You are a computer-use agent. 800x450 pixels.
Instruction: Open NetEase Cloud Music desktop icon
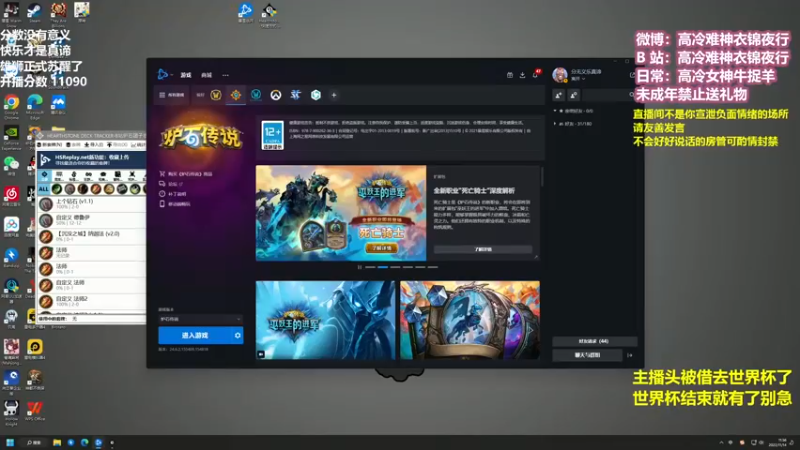[11, 196]
